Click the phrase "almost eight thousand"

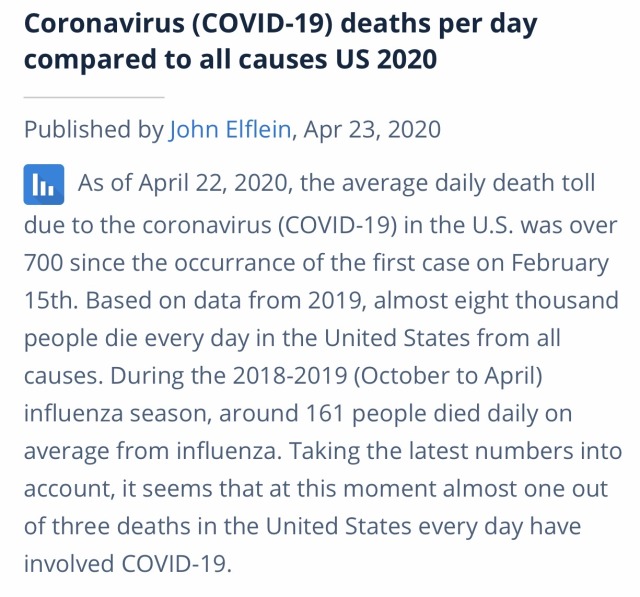click(496, 301)
